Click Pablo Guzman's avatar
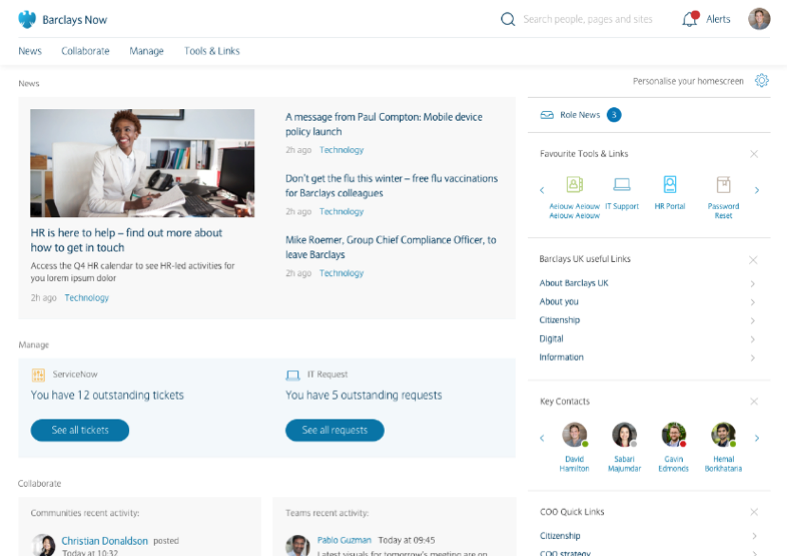This screenshot has width=787, height=556. click(x=298, y=545)
